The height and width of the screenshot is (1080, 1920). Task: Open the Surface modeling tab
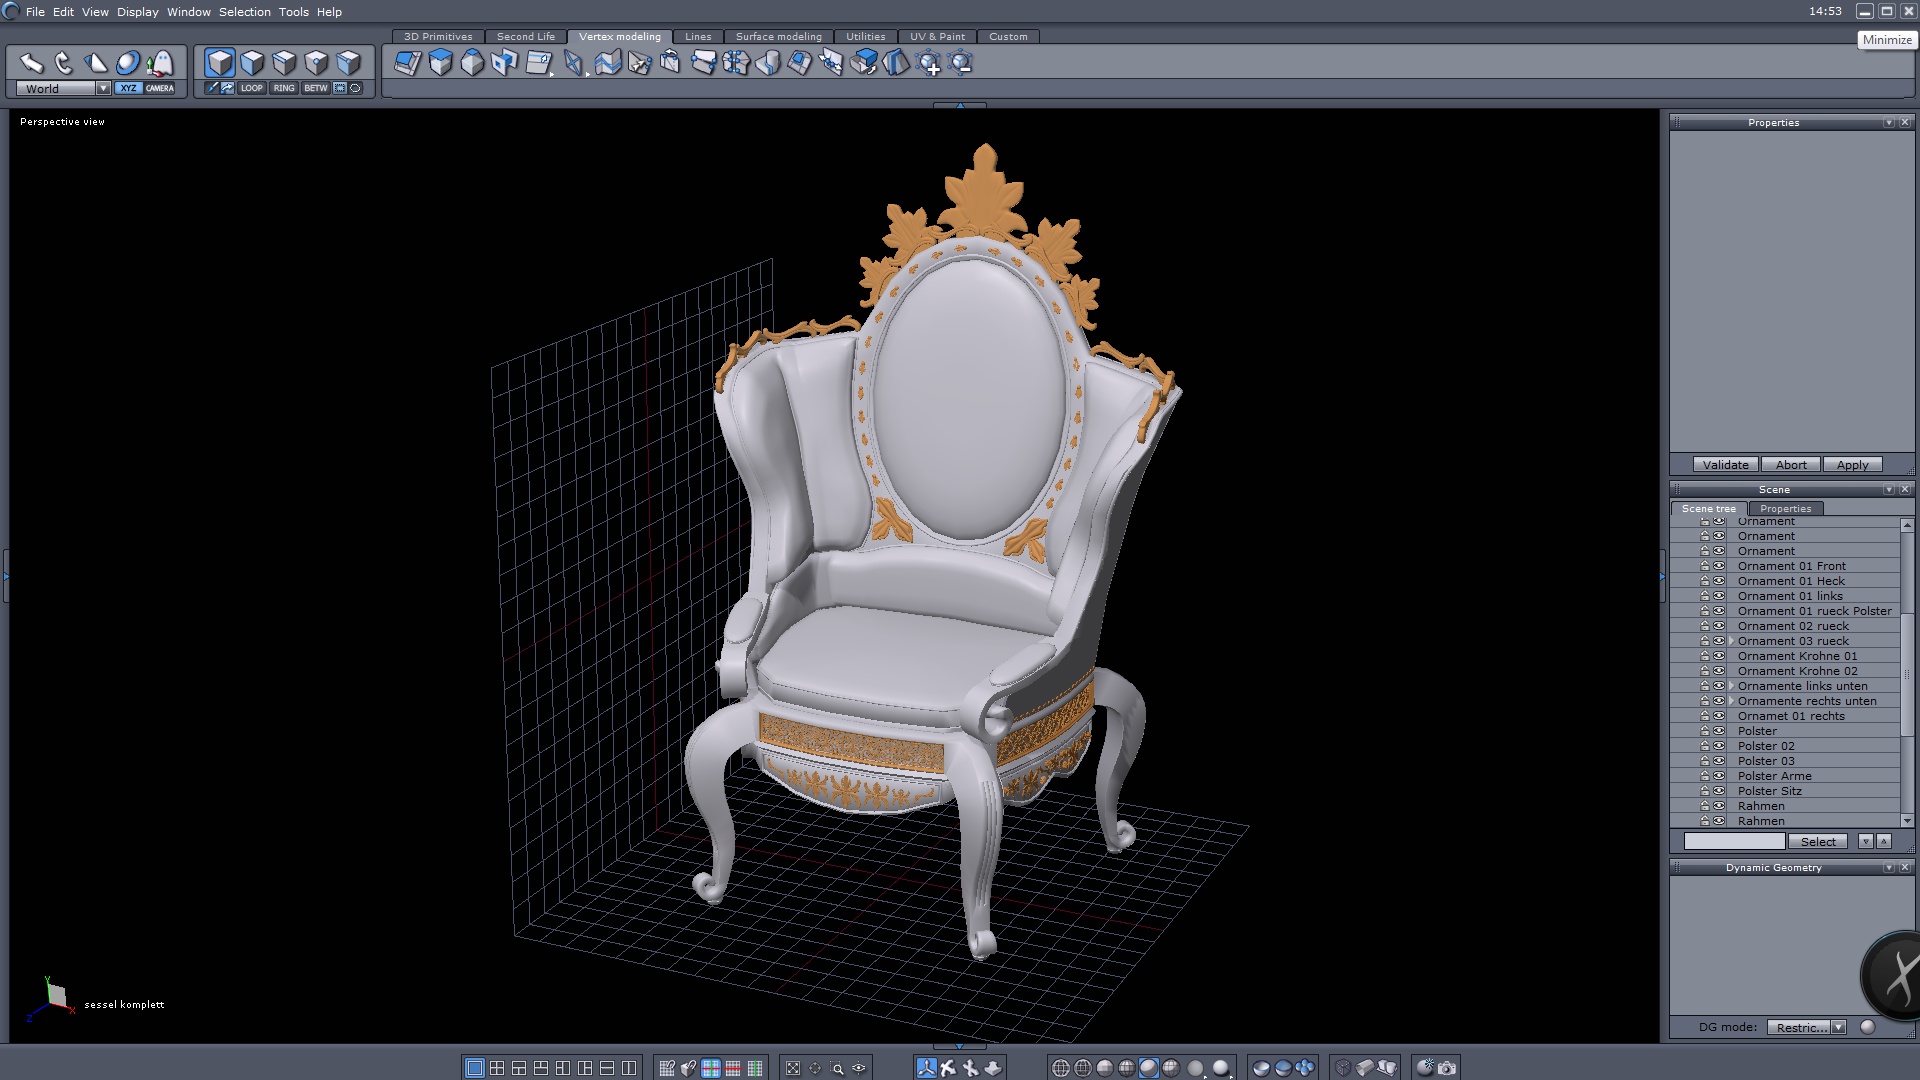[778, 36]
